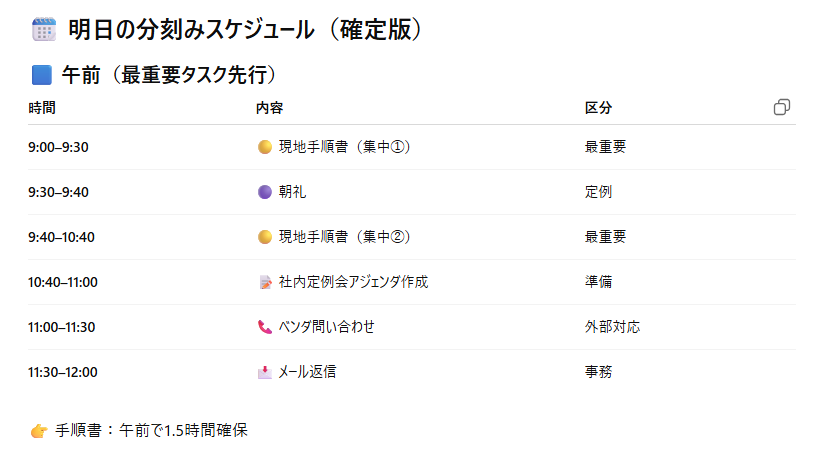Click the memo icon beside 社内定例会アジェンダ作成
The height and width of the screenshot is (464, 823).
pyautogui.click(x=265, y=282)
